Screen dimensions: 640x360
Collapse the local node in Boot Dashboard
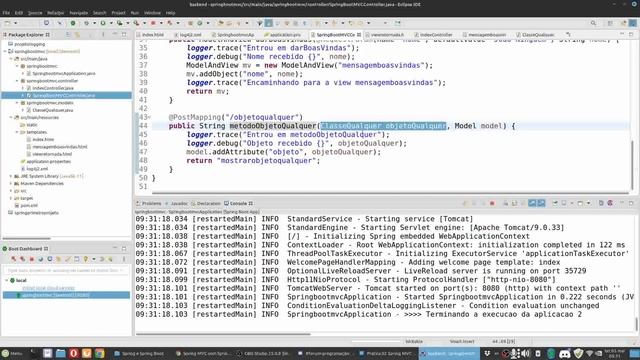(7, 280)
